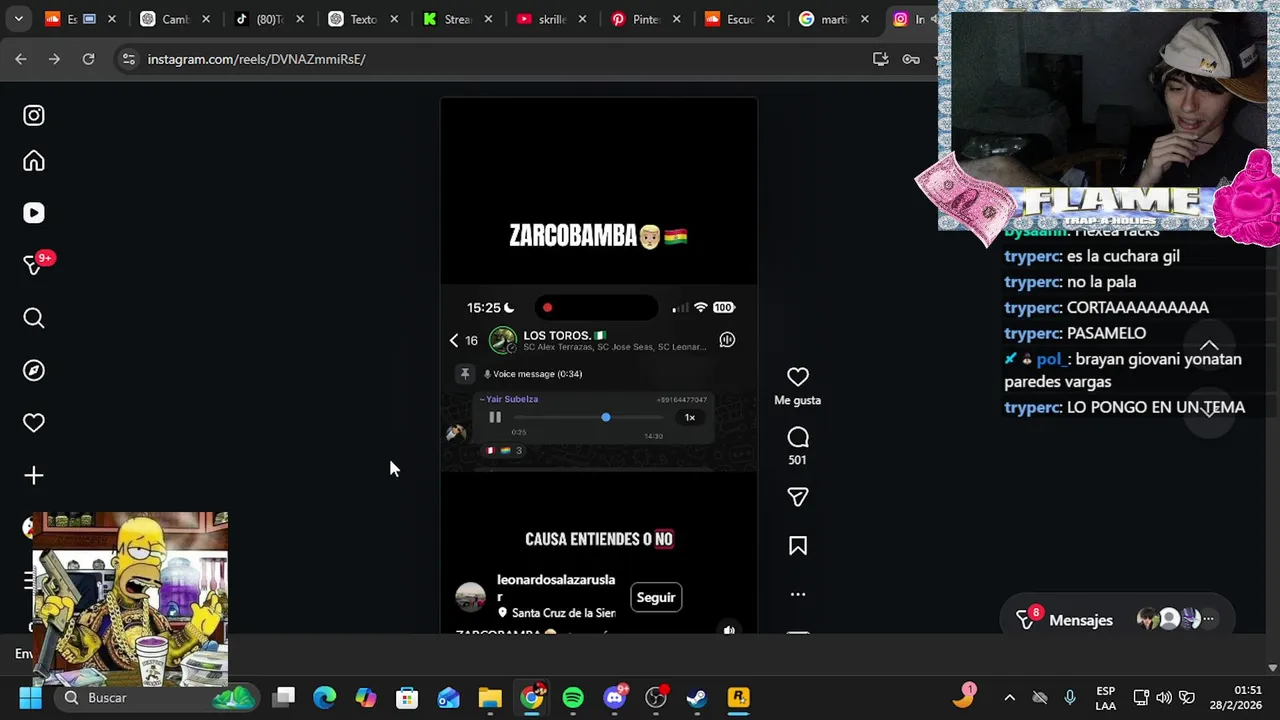Open Steam from taskbar
The image size is (1280, 720).
pos(697,697)
